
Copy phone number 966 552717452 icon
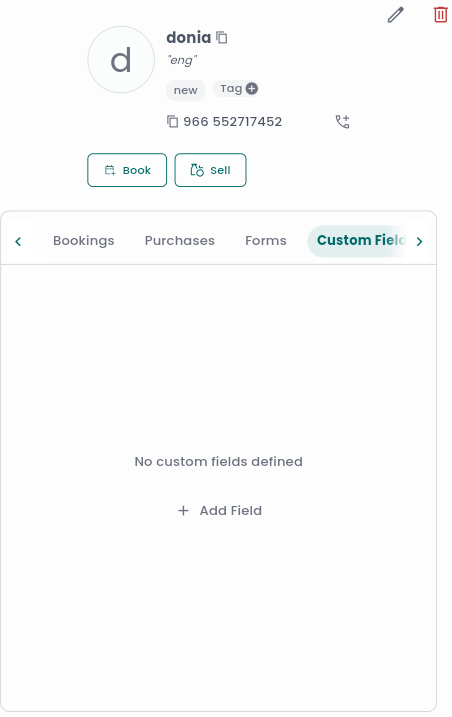172,122
